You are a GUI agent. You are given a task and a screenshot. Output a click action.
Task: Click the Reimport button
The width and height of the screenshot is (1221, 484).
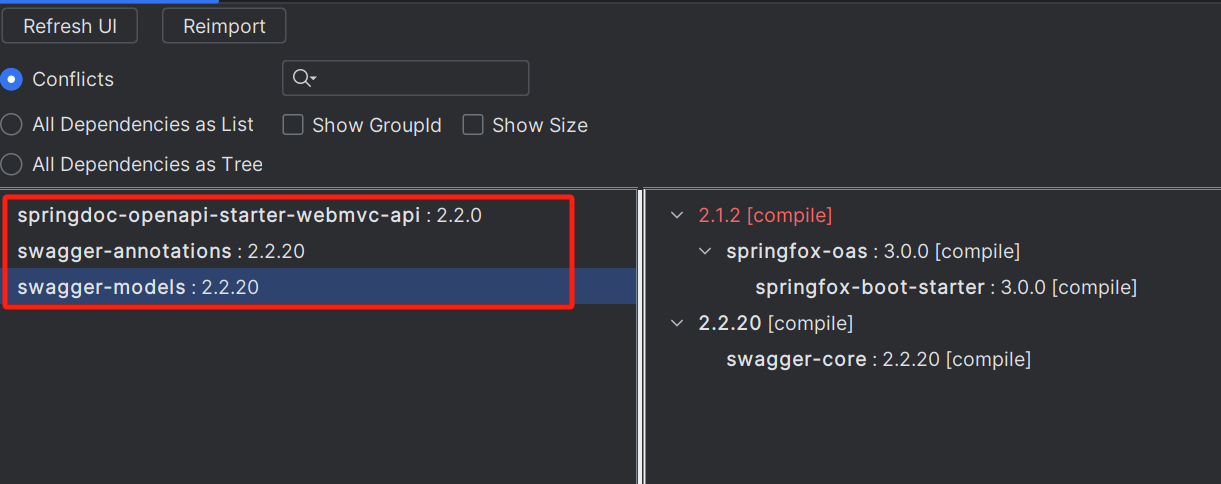tap(224, 26)
